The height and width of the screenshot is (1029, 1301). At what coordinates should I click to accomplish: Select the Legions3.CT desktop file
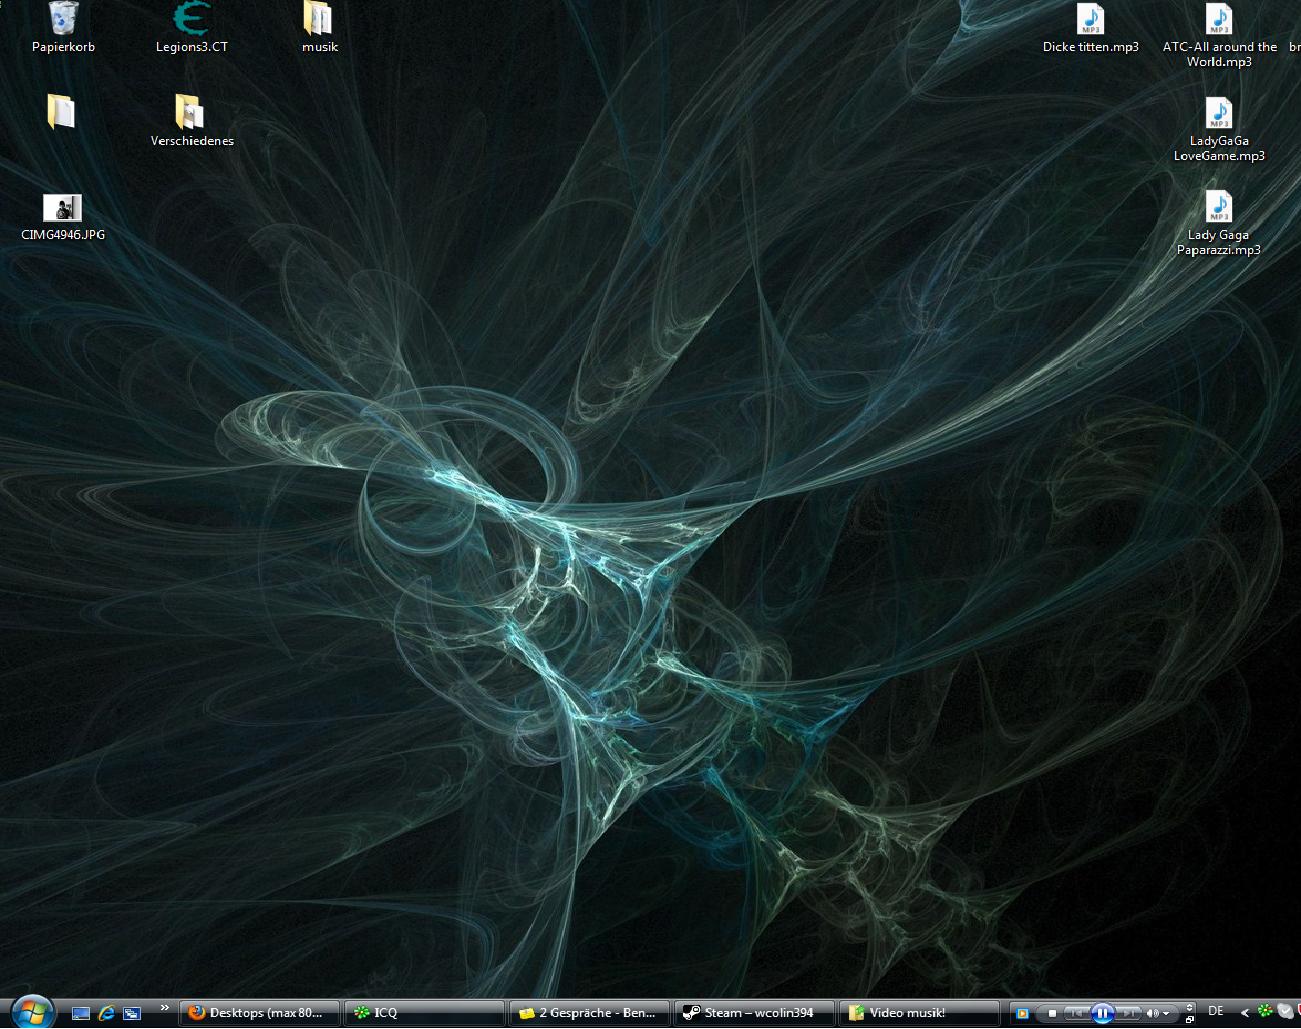191,19
